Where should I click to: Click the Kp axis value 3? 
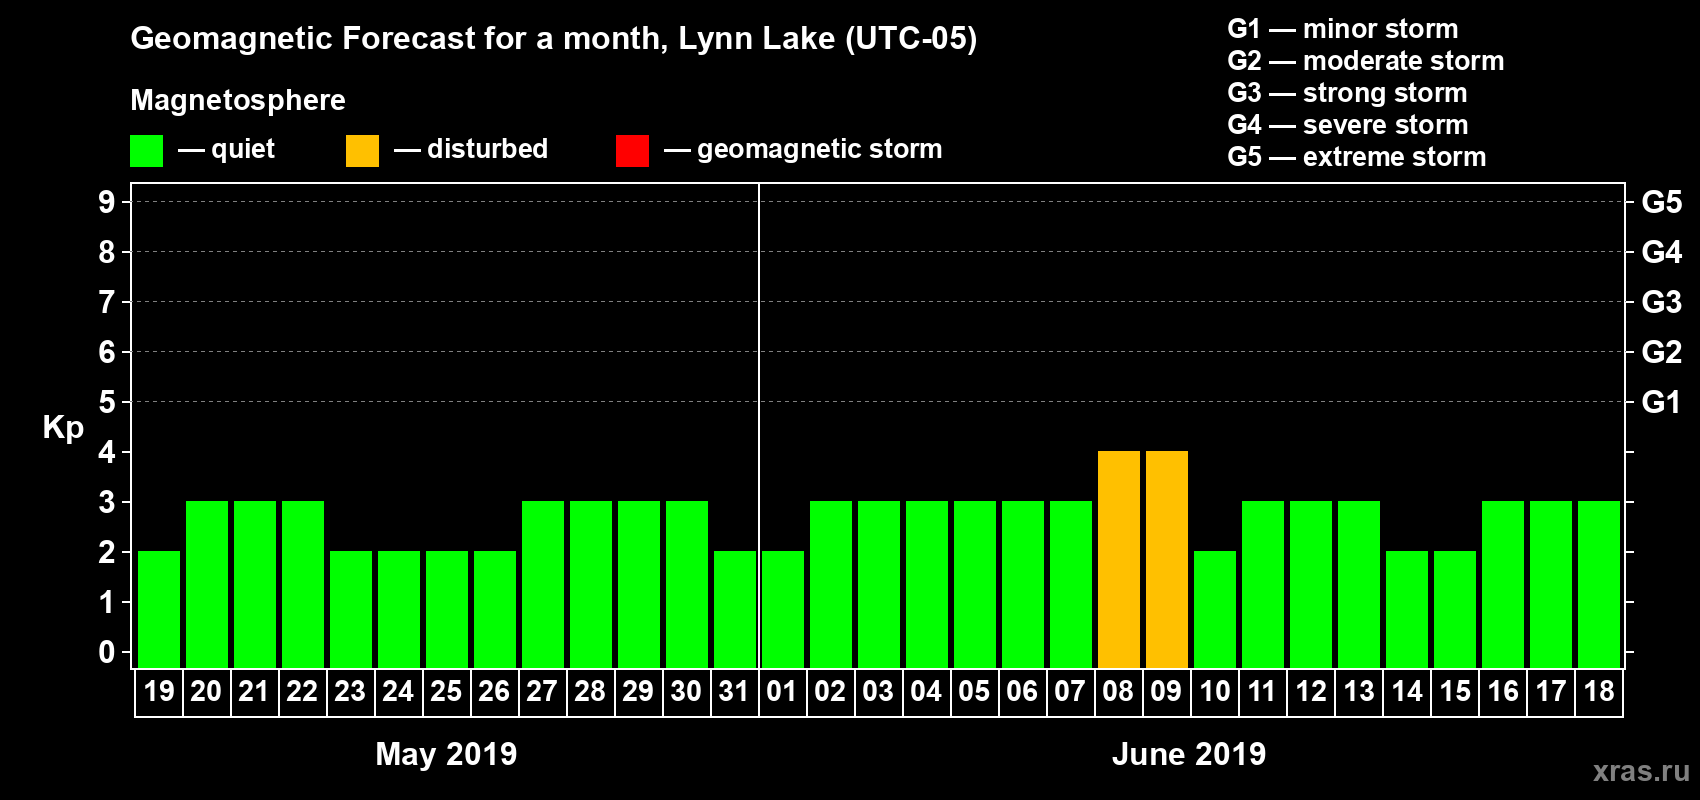107,502
